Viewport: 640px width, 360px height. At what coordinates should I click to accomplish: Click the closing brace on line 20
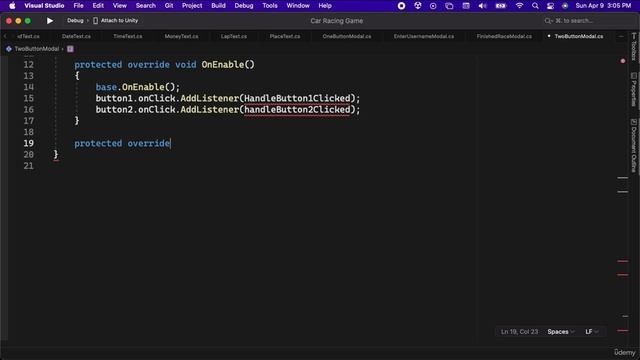56,154
